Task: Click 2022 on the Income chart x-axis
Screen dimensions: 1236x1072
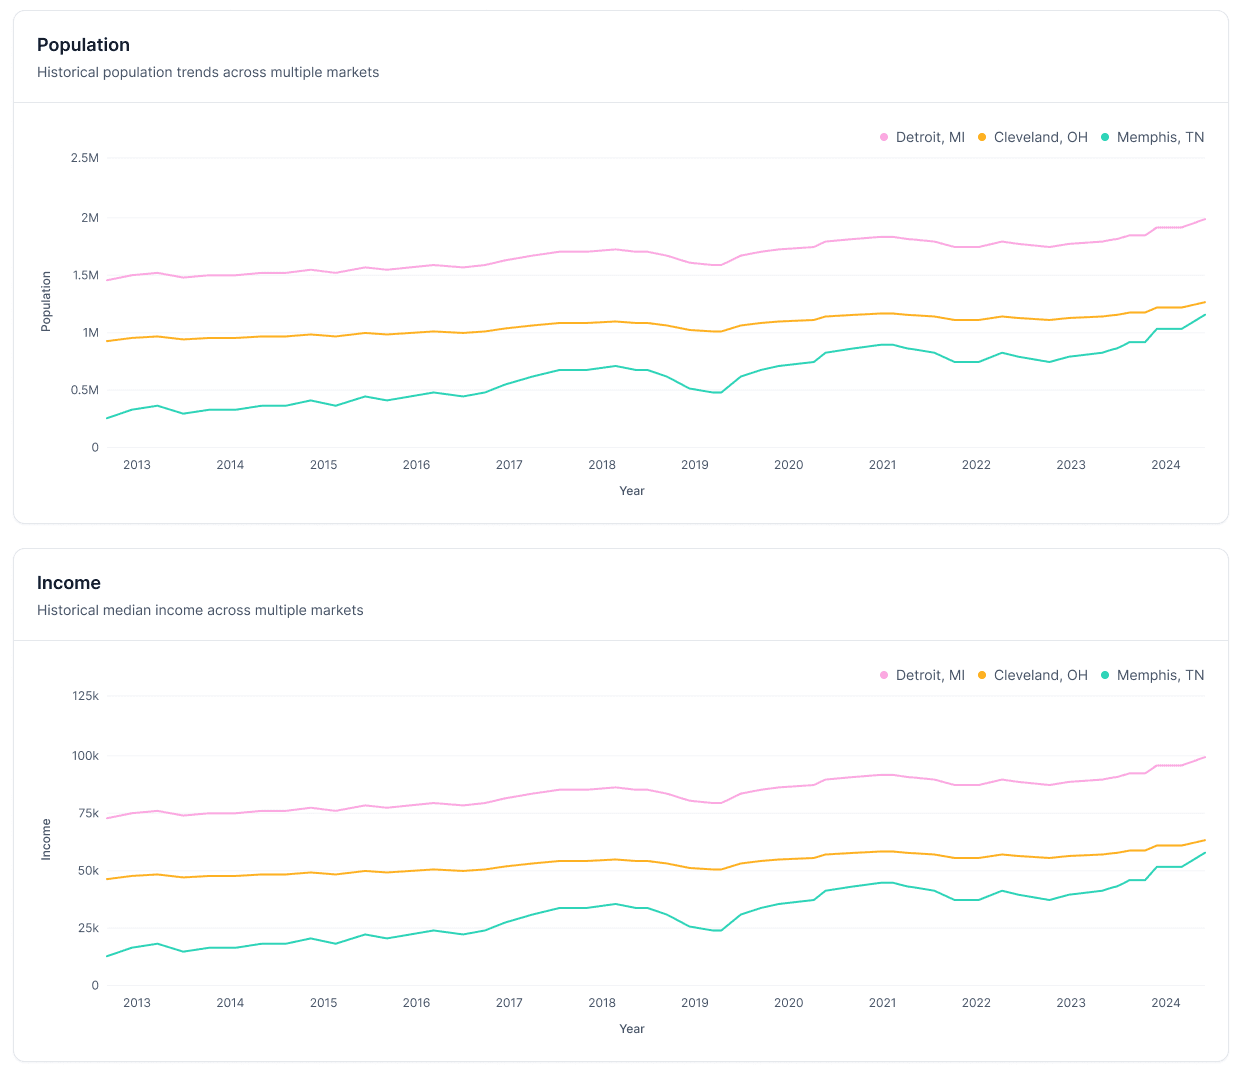Action: (x=976, y=1003)
